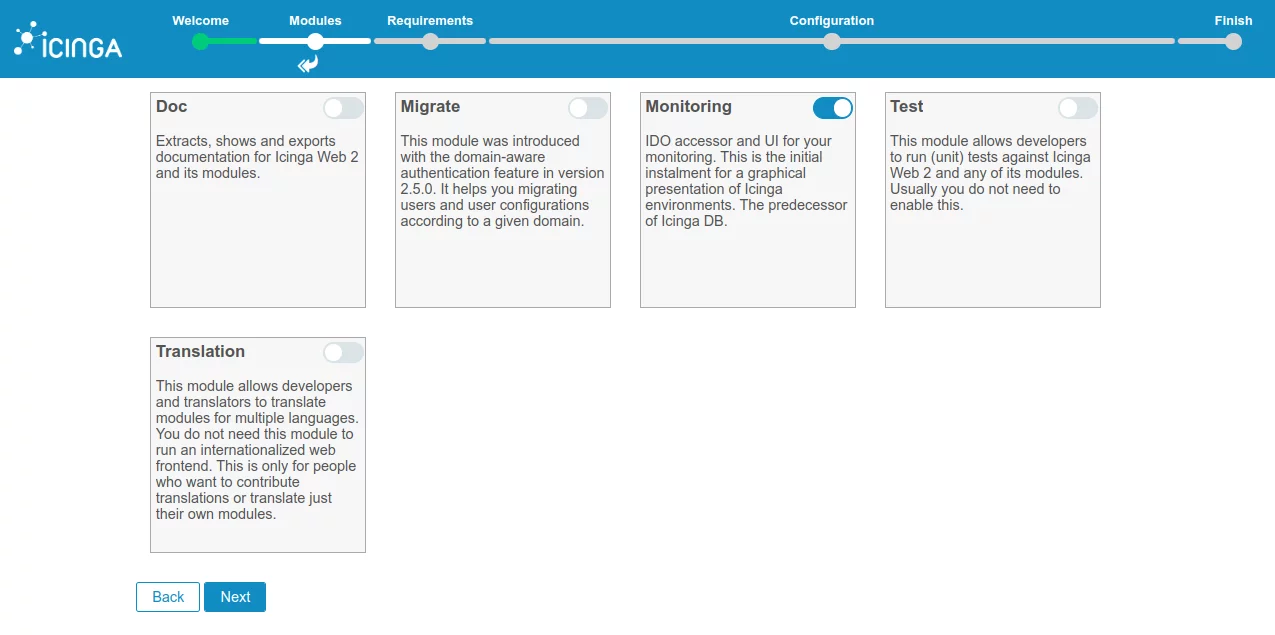Select the Requirements wizard step label
The height and width of the screenshot is (635, 1275).
coord(430,20)
